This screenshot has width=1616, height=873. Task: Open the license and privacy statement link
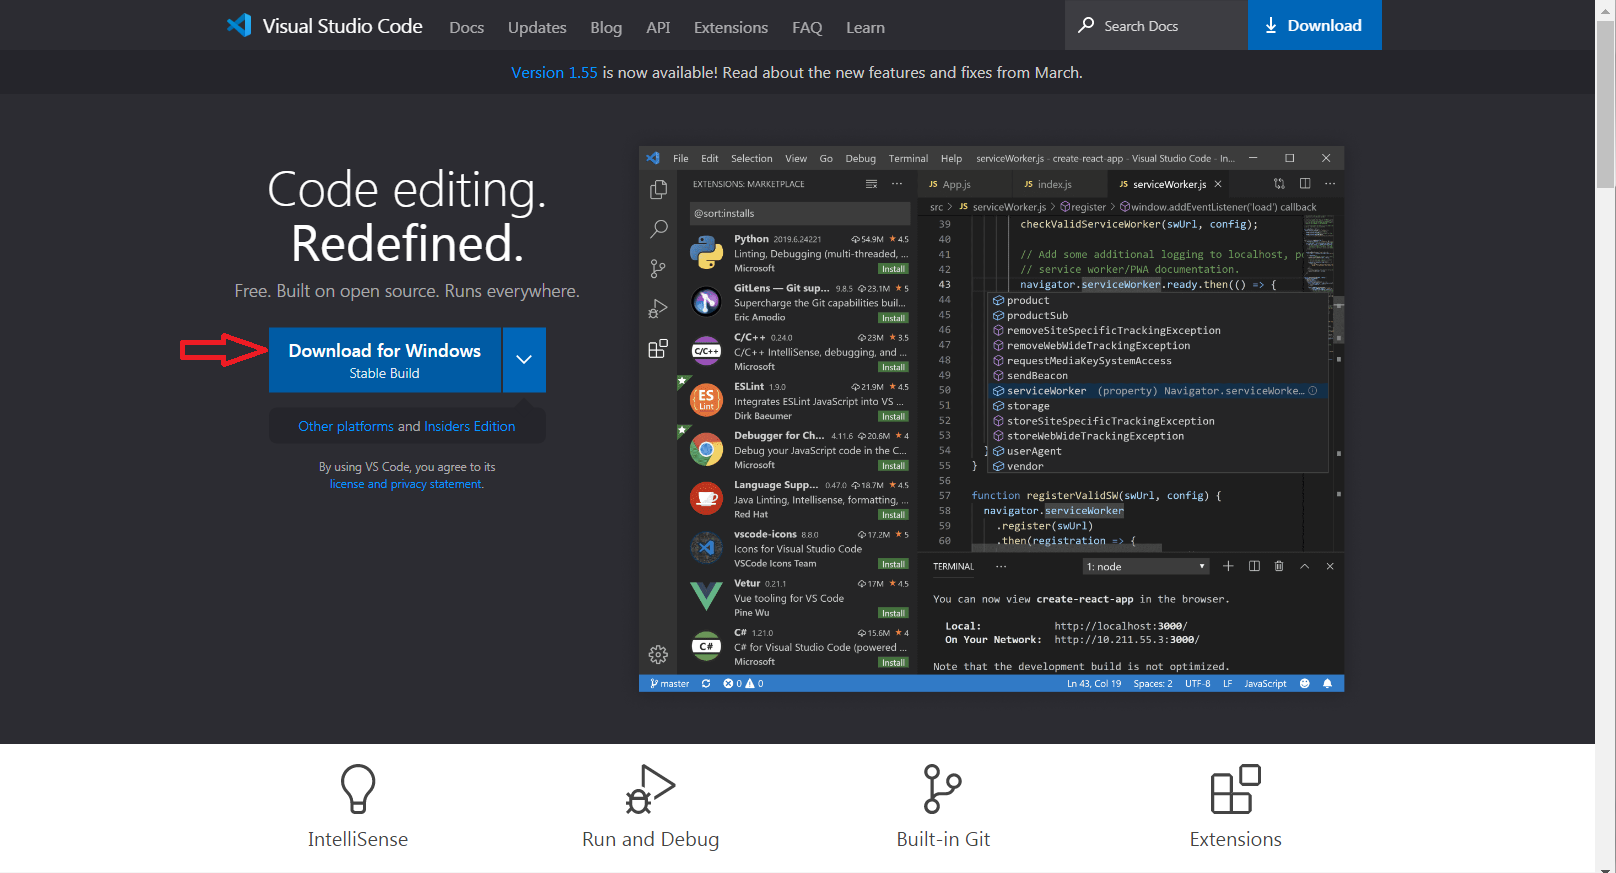pyautogui.click(x=407, y=484)
